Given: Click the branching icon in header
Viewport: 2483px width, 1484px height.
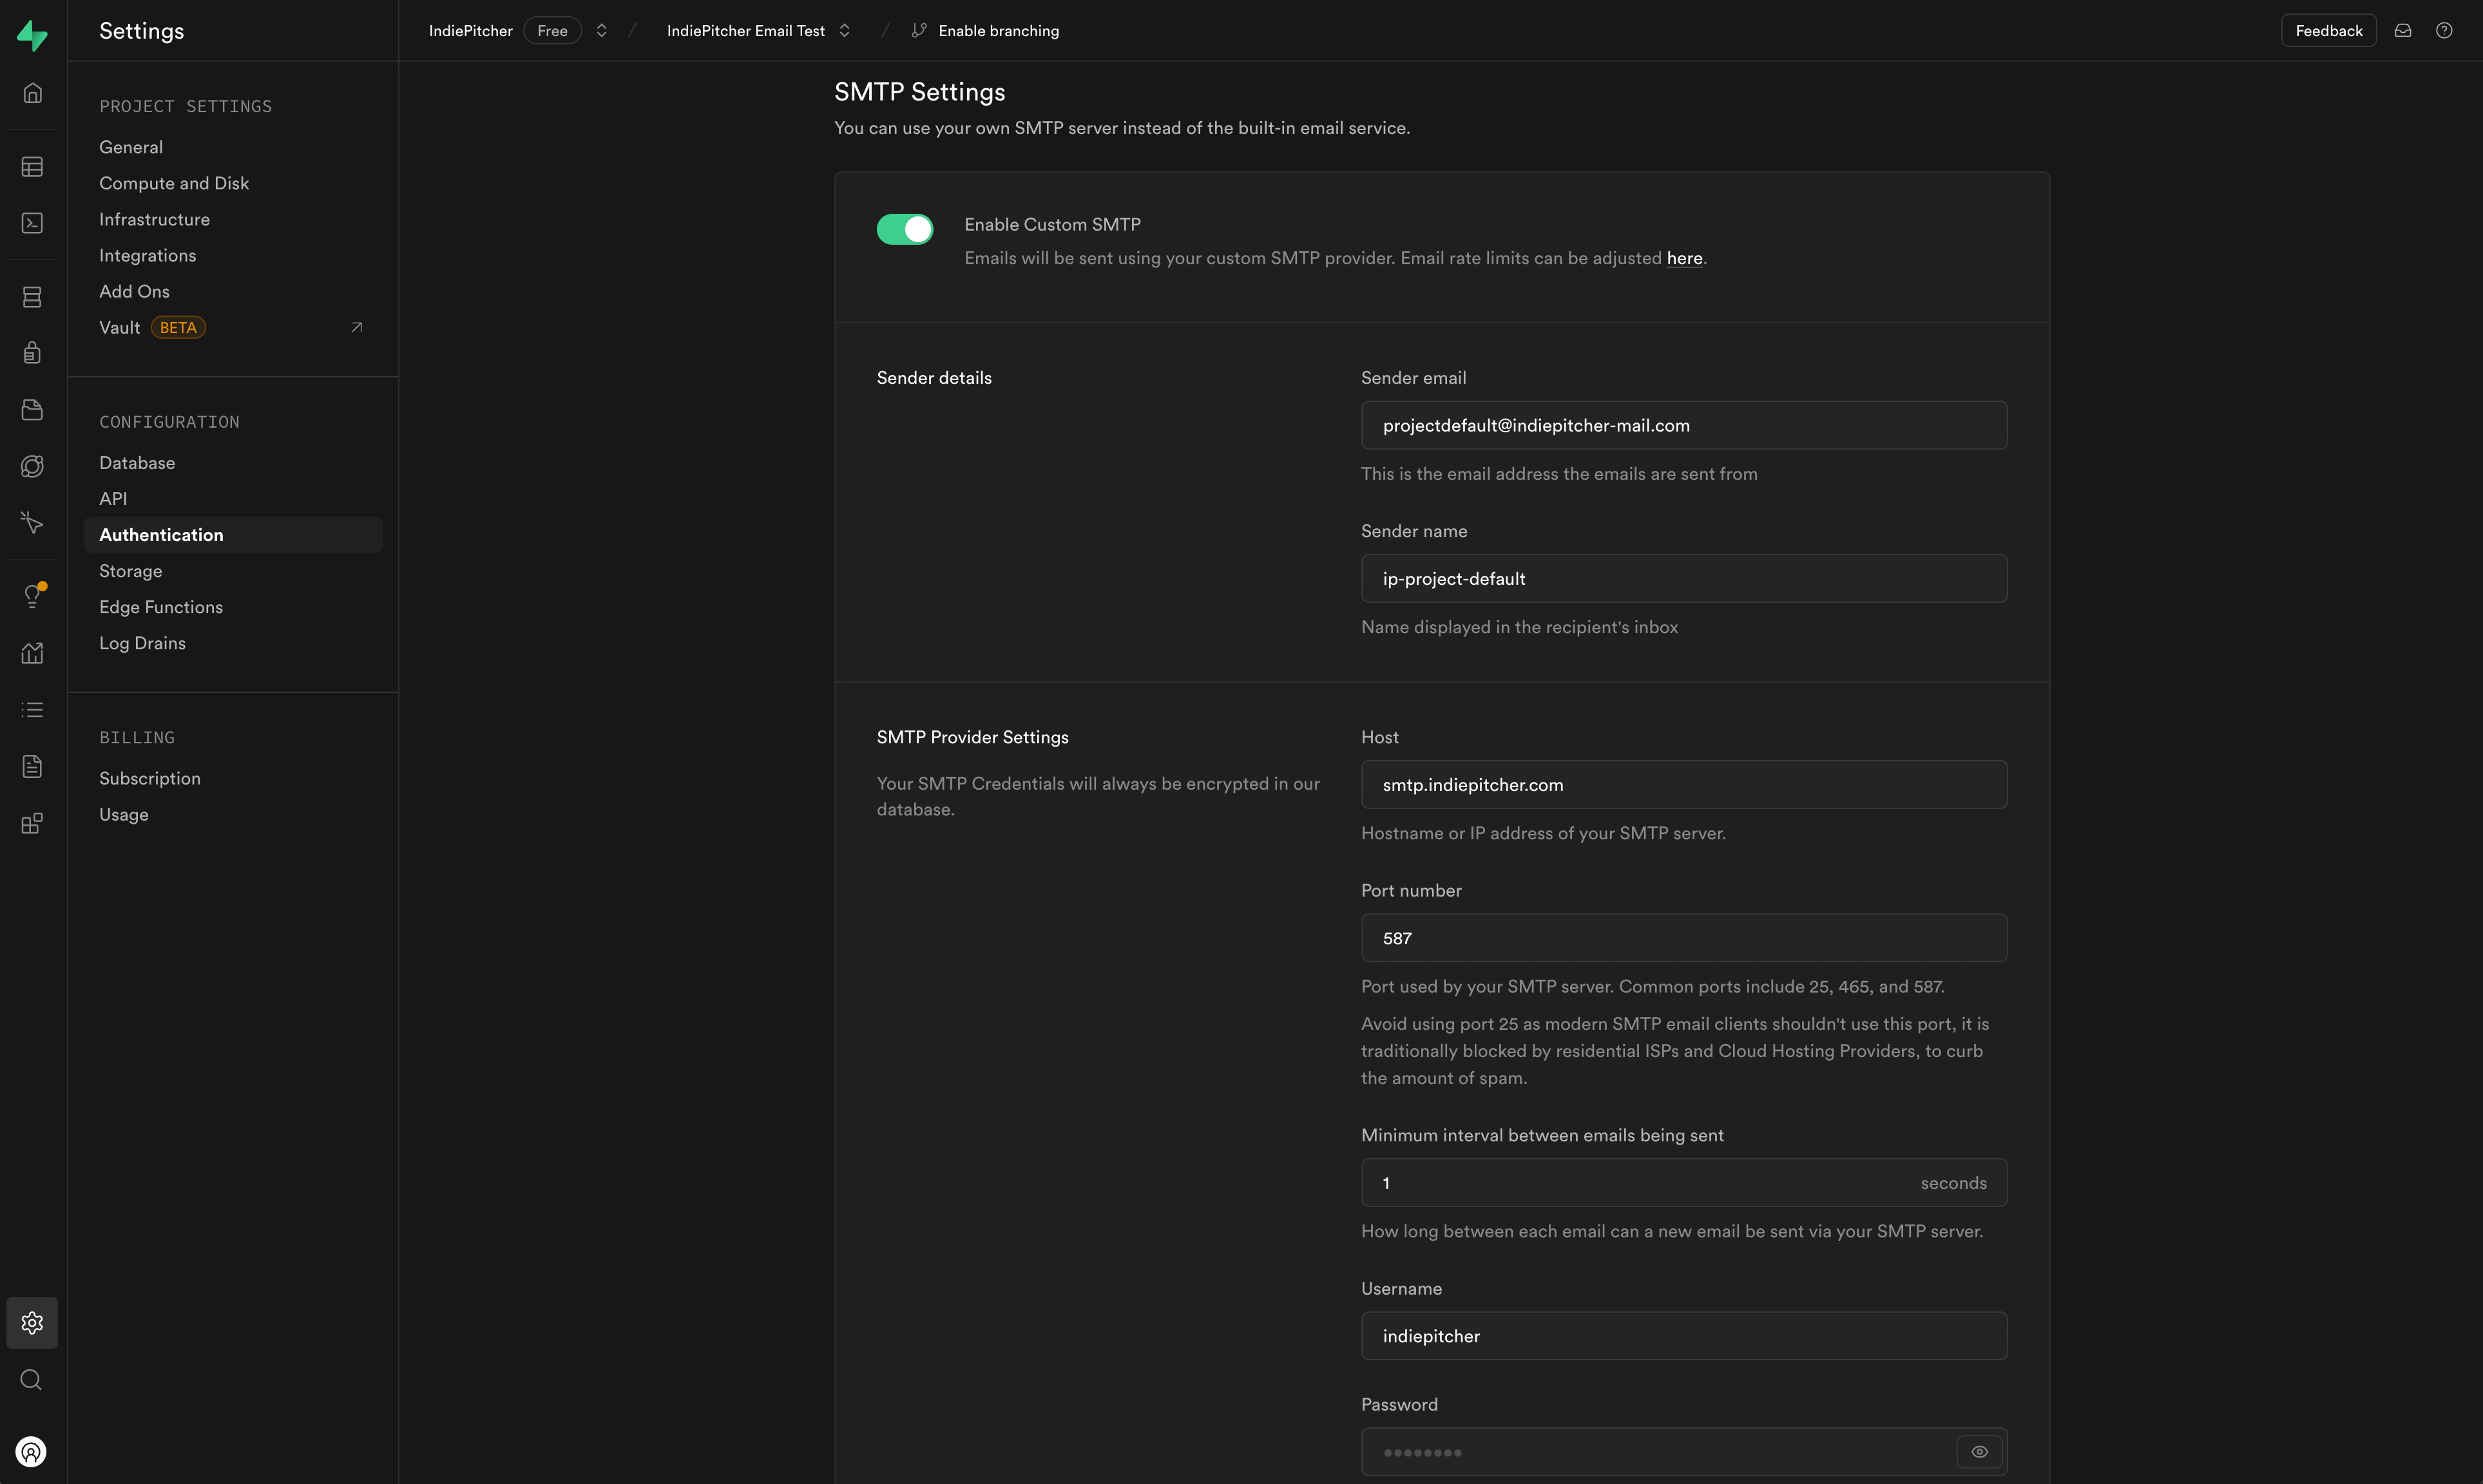Looking at the screenshot, I should coord(919,31).
